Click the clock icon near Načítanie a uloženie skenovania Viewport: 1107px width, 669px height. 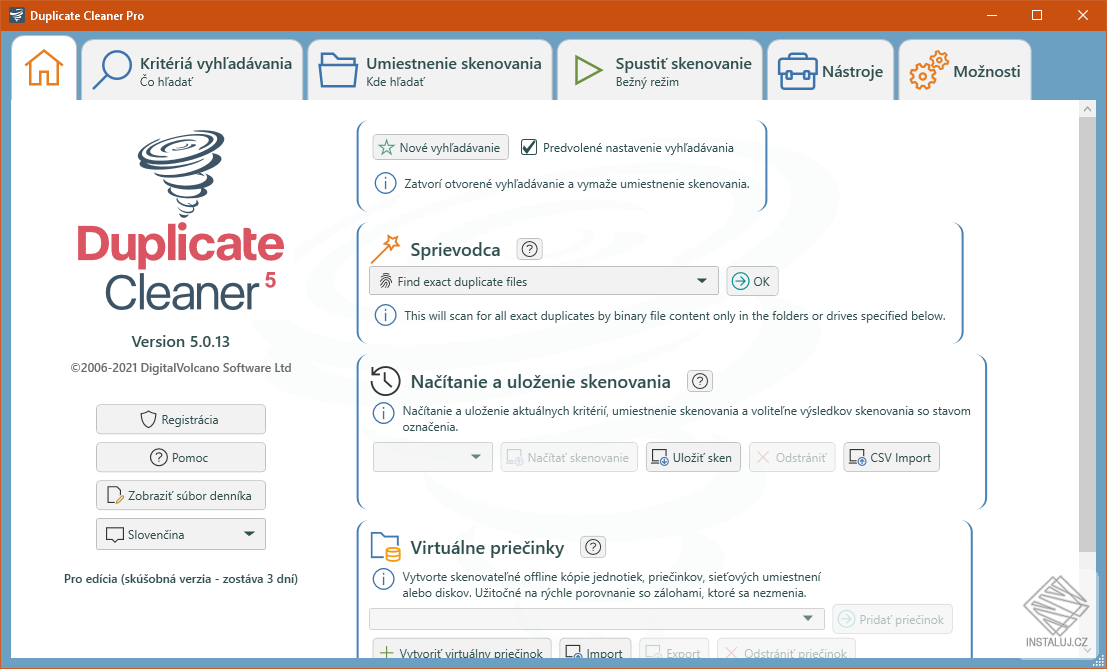pyautogui.click(x=384, y=379)
